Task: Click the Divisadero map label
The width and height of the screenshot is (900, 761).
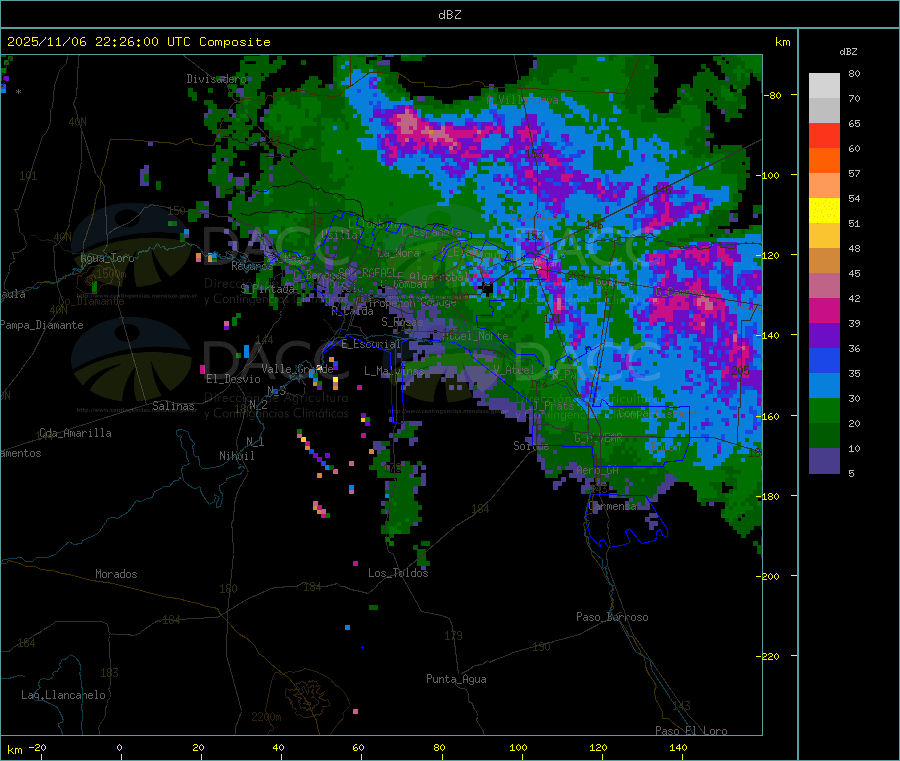Action: (x=216, y=79)
